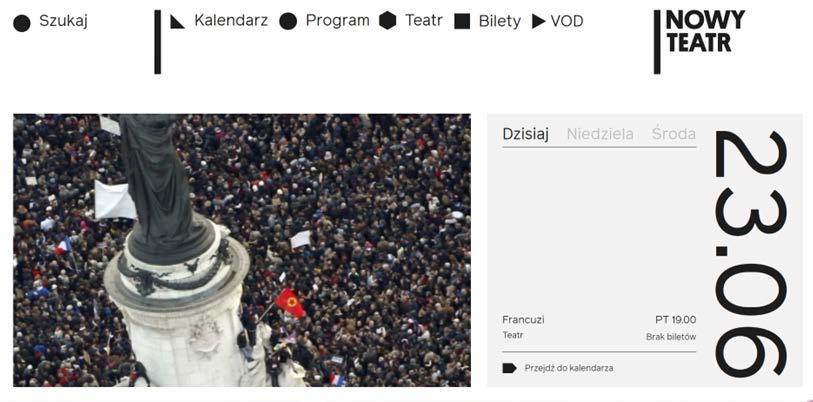
Task: Click the Szukaj search label
Action: pos(63,21)
